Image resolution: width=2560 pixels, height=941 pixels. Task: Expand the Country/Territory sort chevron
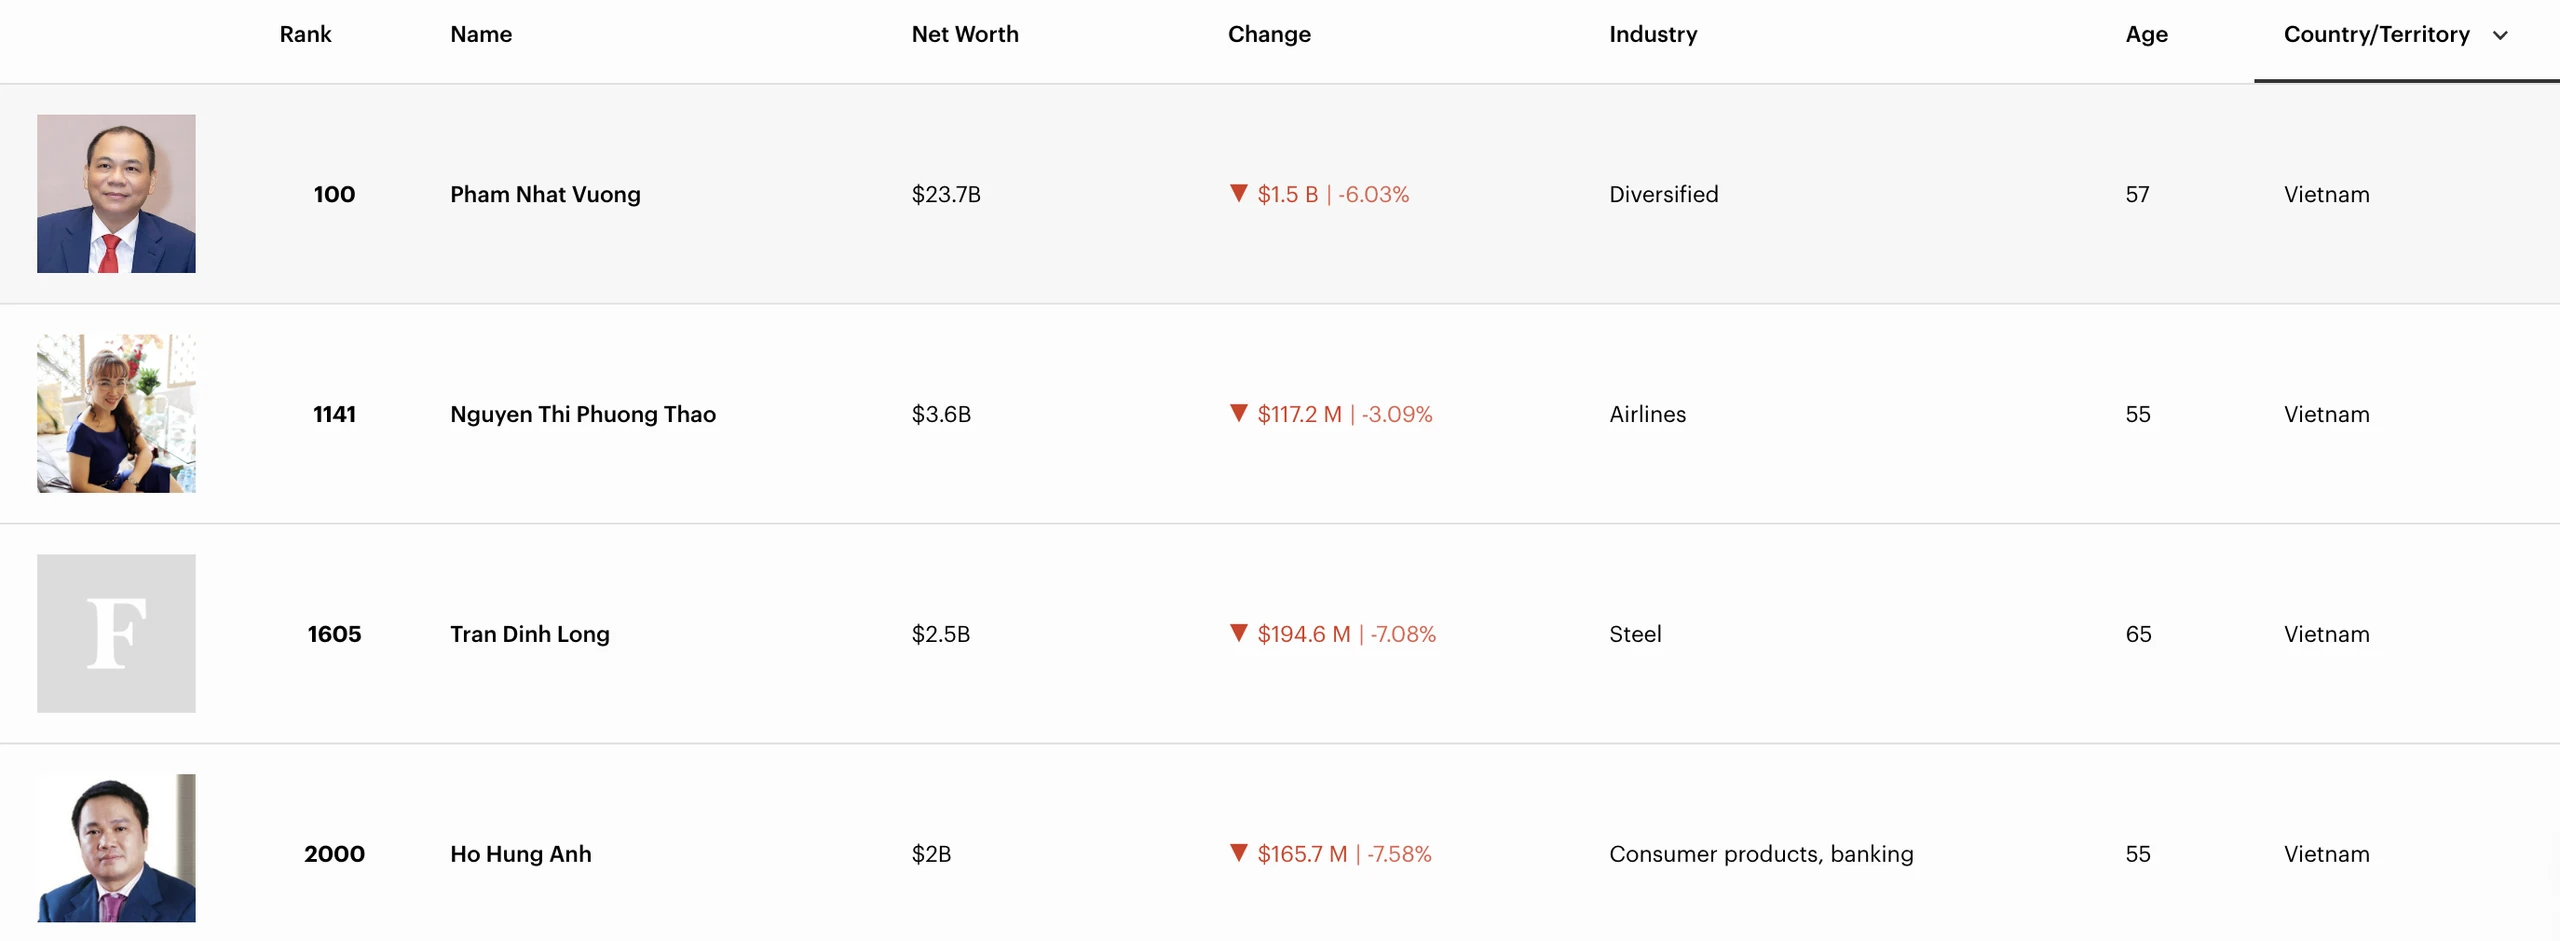point(2500,35)
